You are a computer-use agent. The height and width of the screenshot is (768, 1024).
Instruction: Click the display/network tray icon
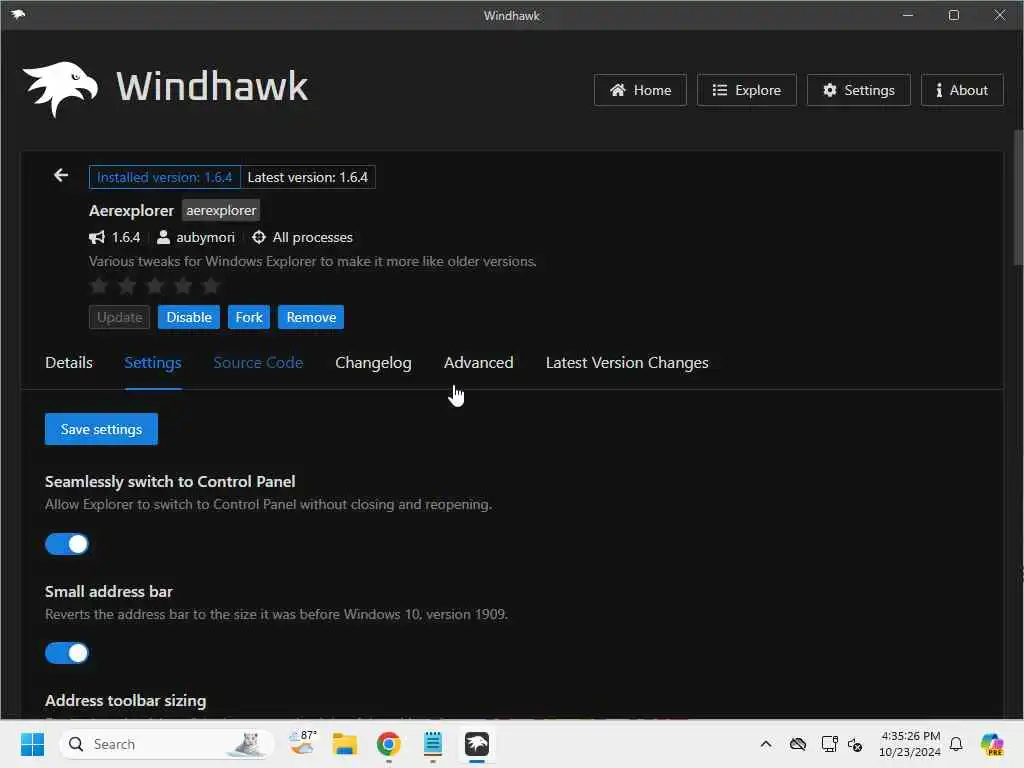829,744
